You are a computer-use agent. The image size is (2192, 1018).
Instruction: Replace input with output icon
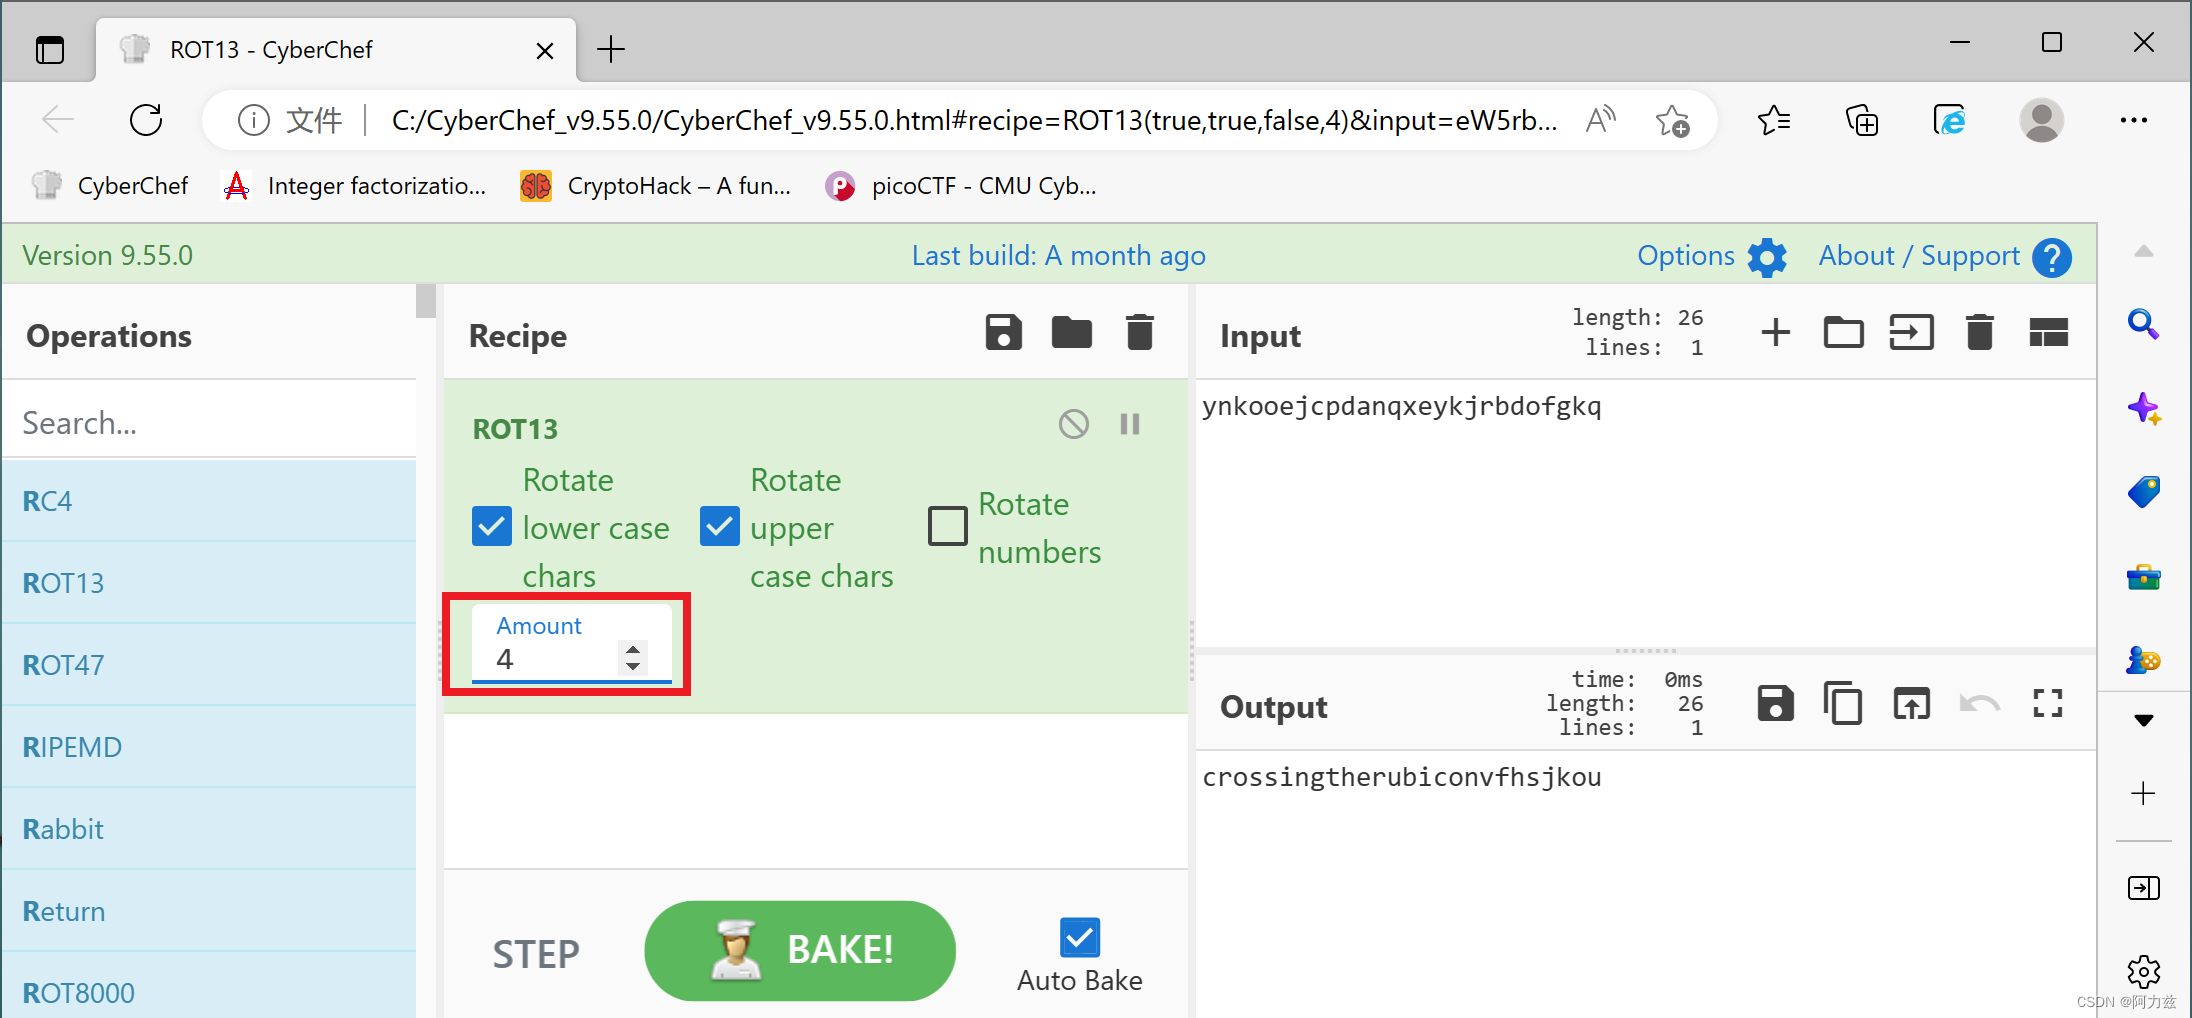(1911, 704)
